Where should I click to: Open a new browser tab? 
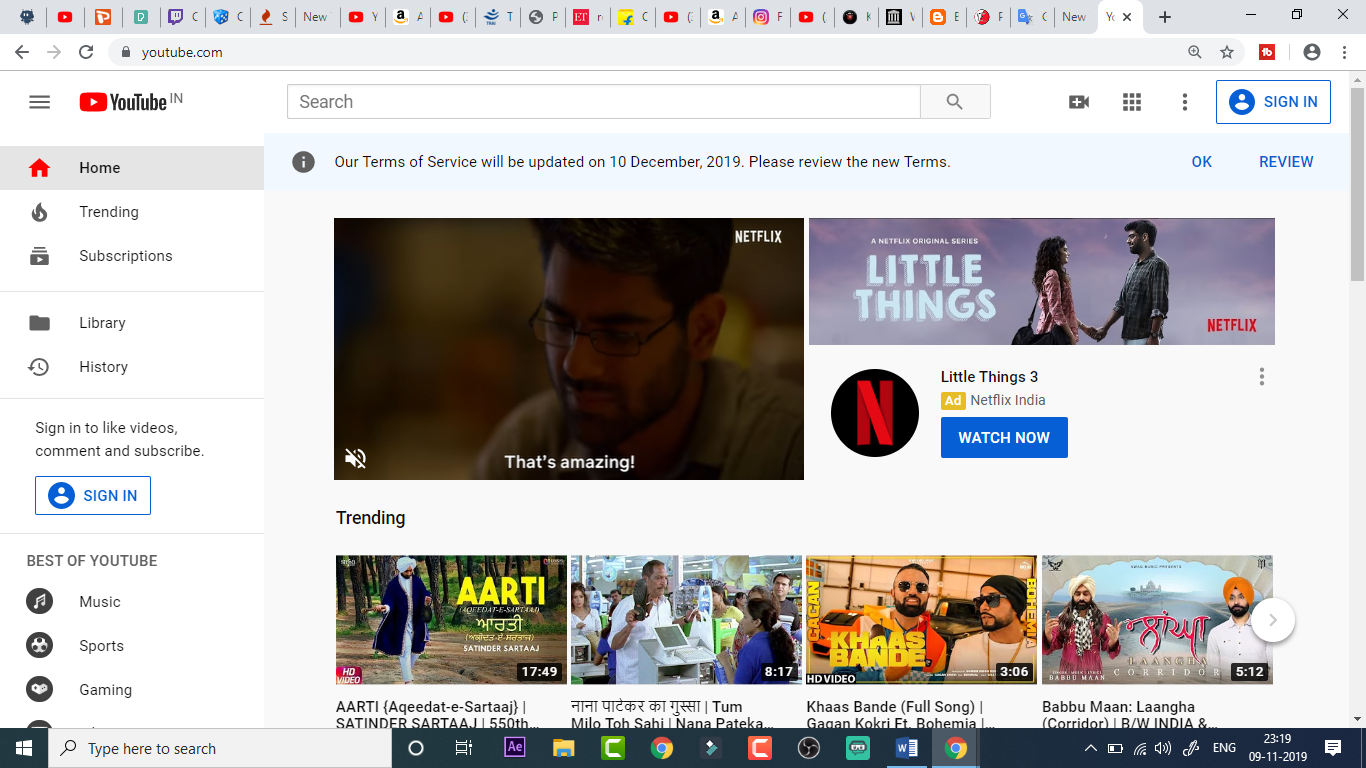(x=1164, y=17)
